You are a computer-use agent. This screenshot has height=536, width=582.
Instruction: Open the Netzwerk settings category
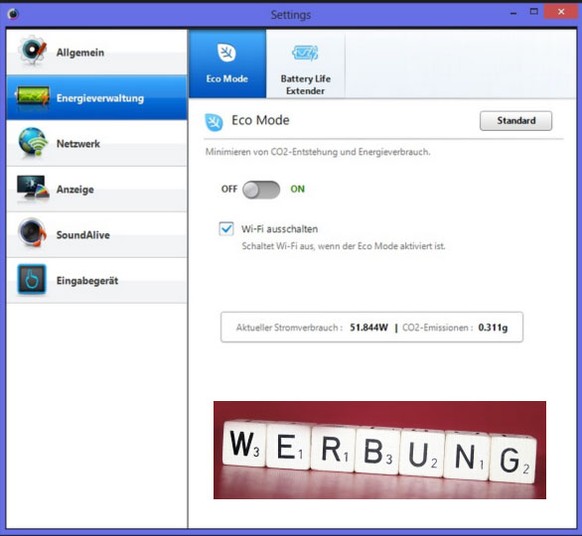97,143
